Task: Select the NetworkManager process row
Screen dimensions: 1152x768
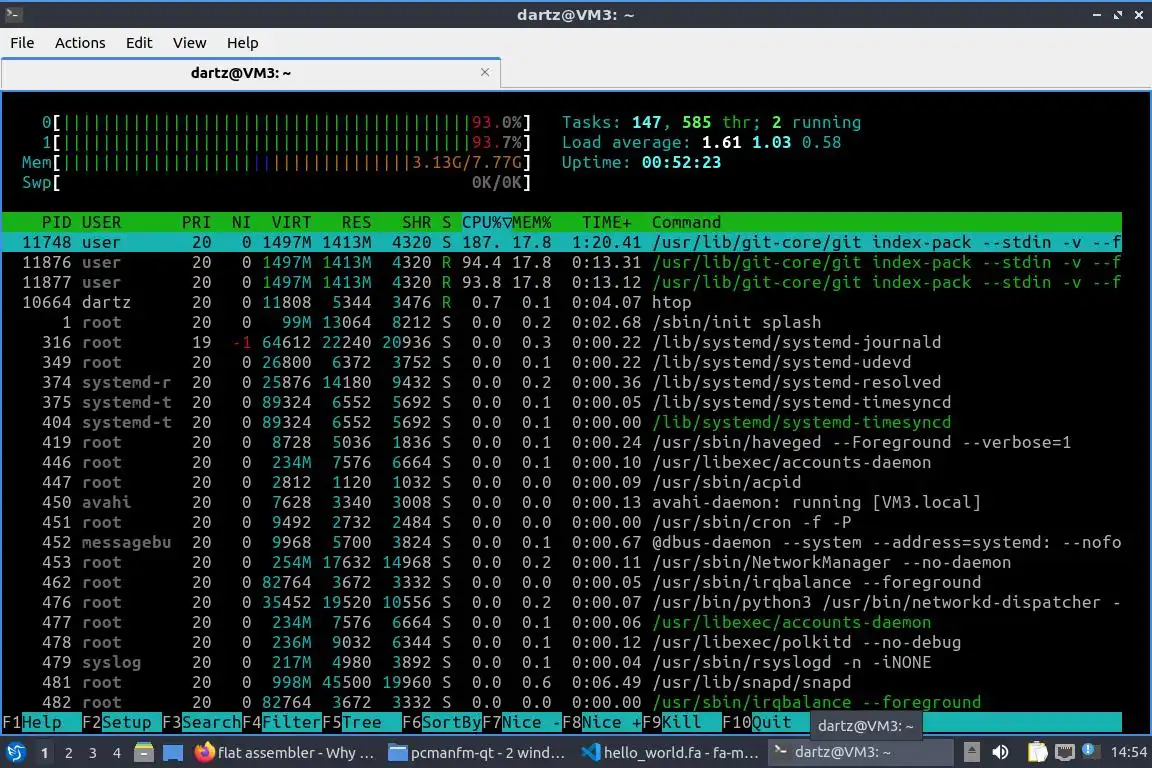Action: (x=562, y=562)
